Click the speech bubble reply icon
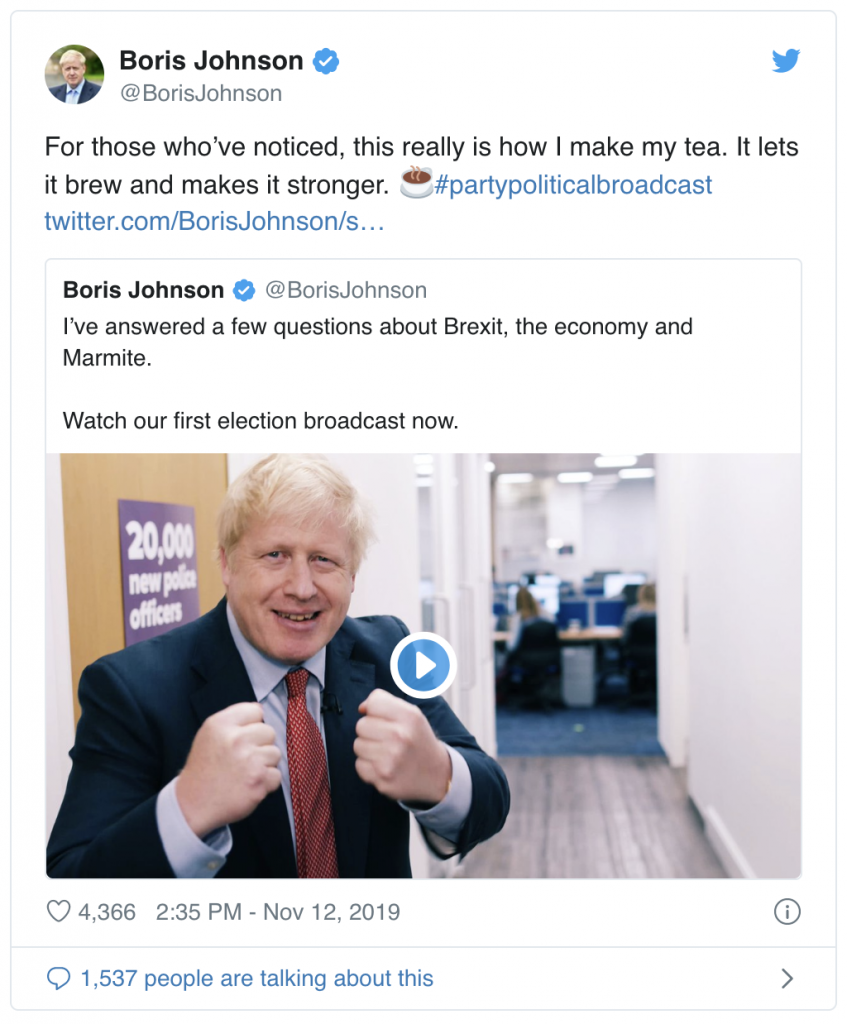The image size is (847, 1024). (58, 978)
